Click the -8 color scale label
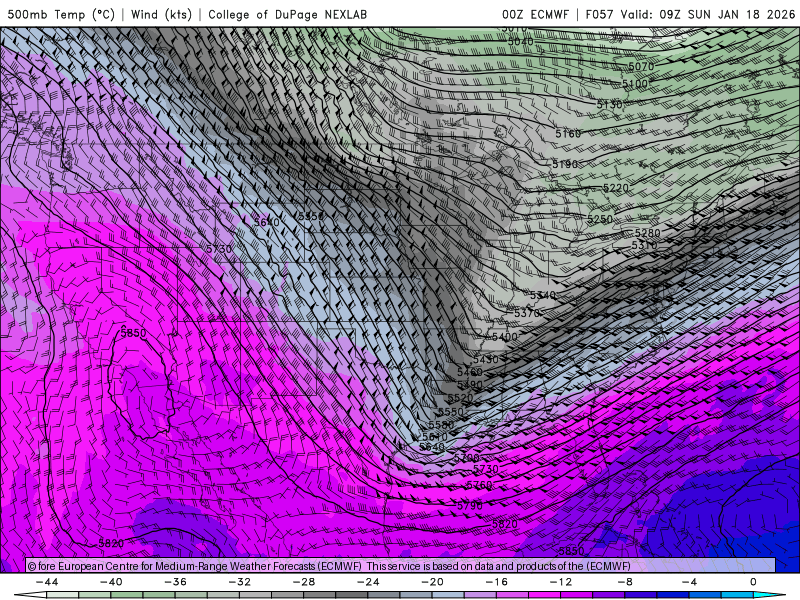The width and height of the screenshot is (800, 600). (x=626, y=582)
